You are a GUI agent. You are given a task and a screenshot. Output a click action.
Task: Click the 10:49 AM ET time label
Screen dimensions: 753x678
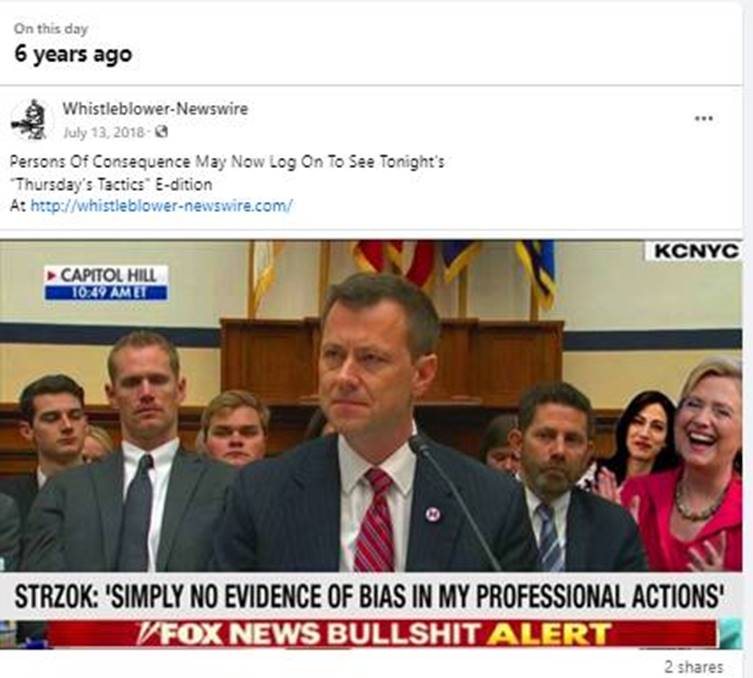click(x=106, y=292)
